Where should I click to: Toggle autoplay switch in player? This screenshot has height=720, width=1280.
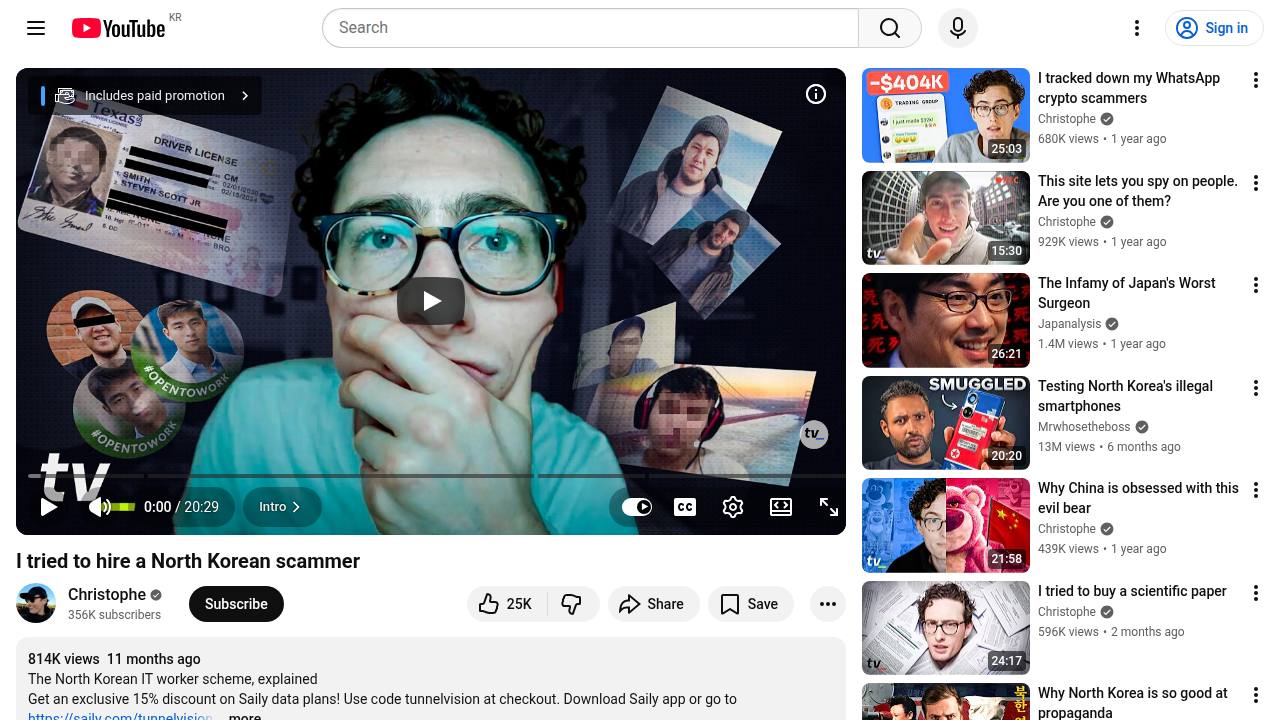(637, 507)
